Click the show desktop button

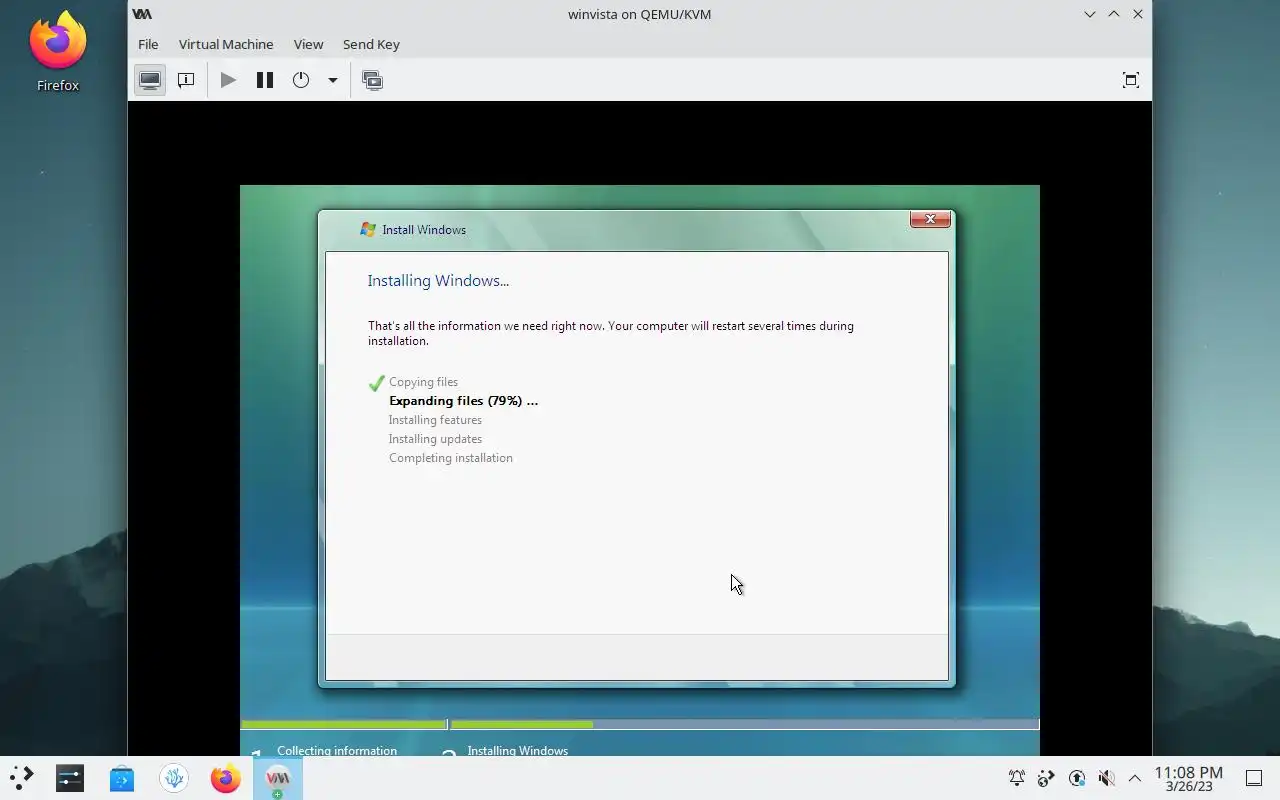tap(1254, 778)
